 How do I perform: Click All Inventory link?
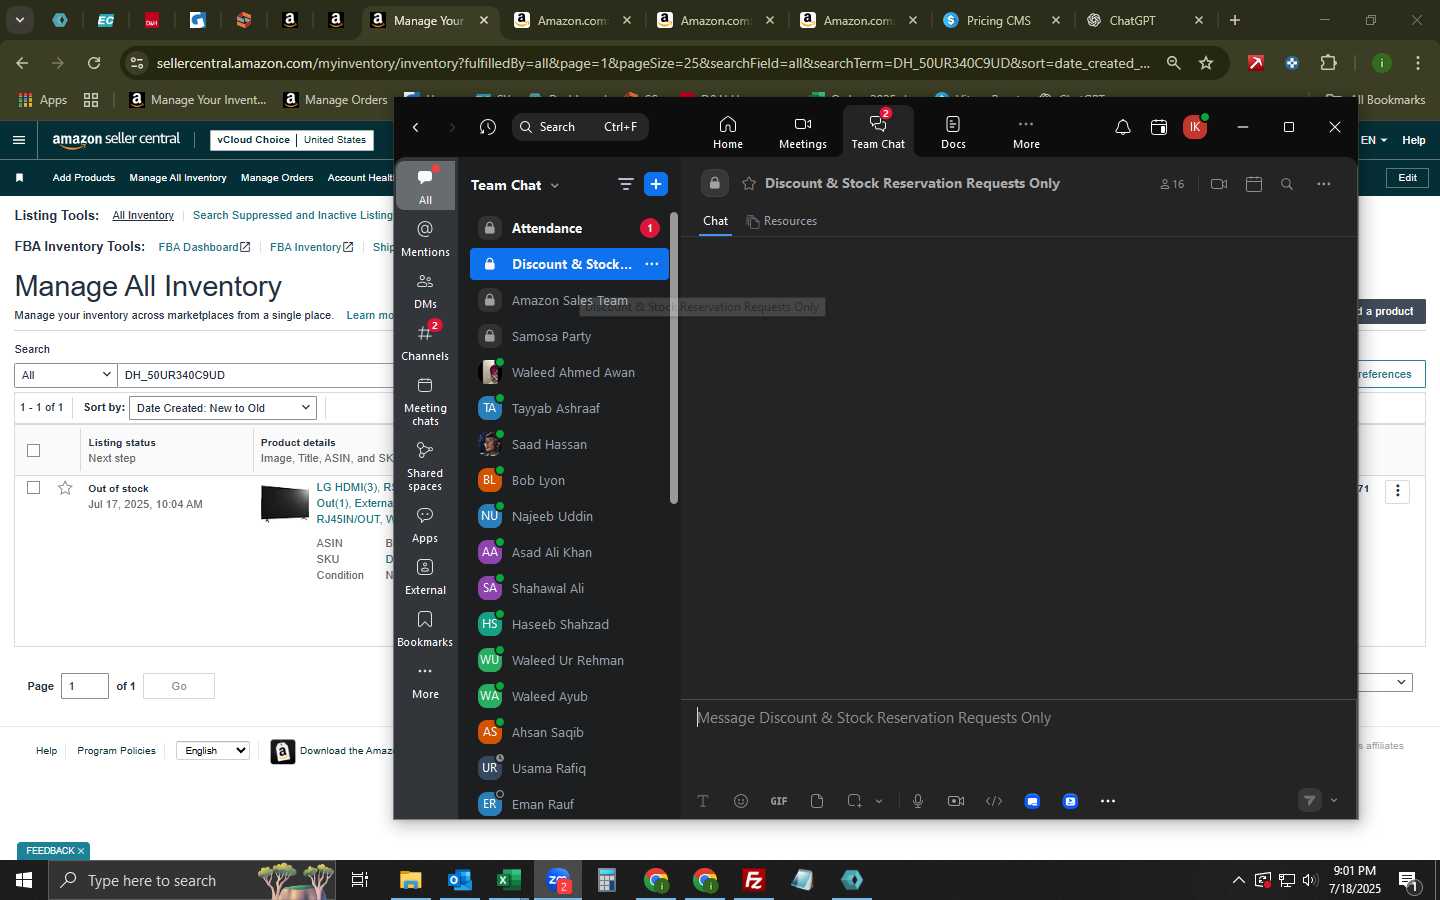(143, 215)
